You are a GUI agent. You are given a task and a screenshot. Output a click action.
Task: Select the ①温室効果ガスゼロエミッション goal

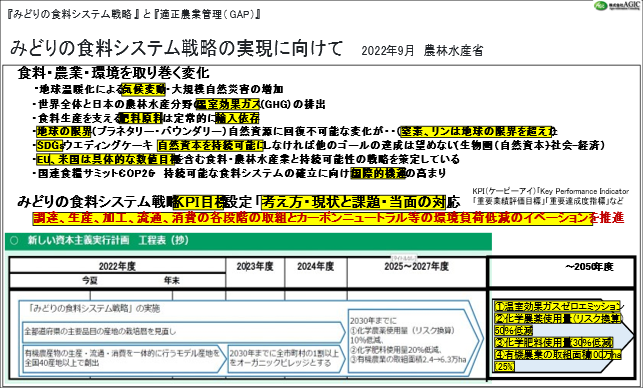(558, 306)
